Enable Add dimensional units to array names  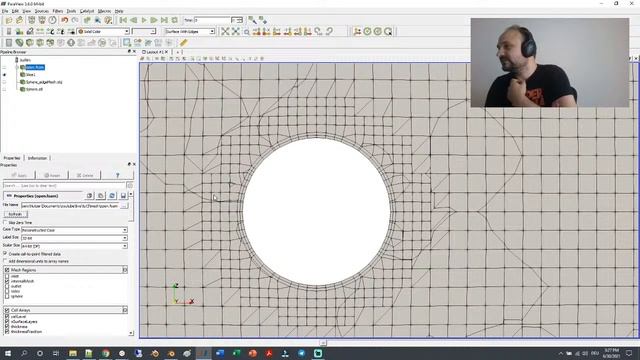point(5,261)
